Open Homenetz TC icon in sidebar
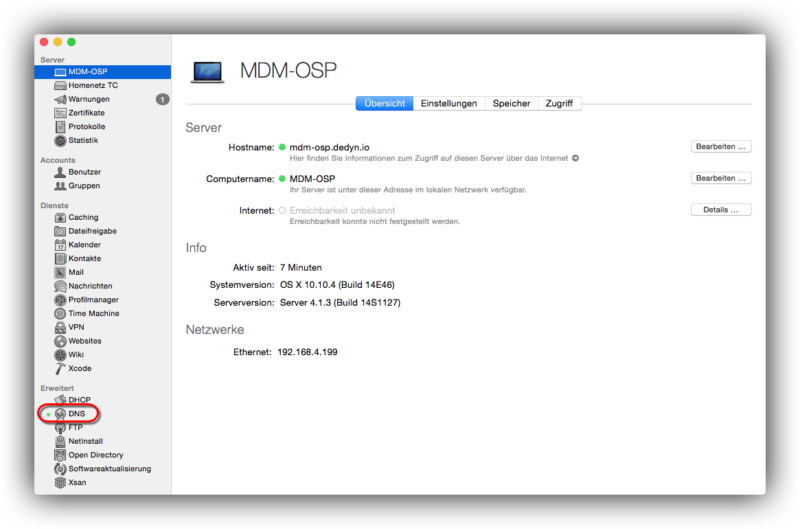Viewport: 800px width, 529px height. [60, 86]
